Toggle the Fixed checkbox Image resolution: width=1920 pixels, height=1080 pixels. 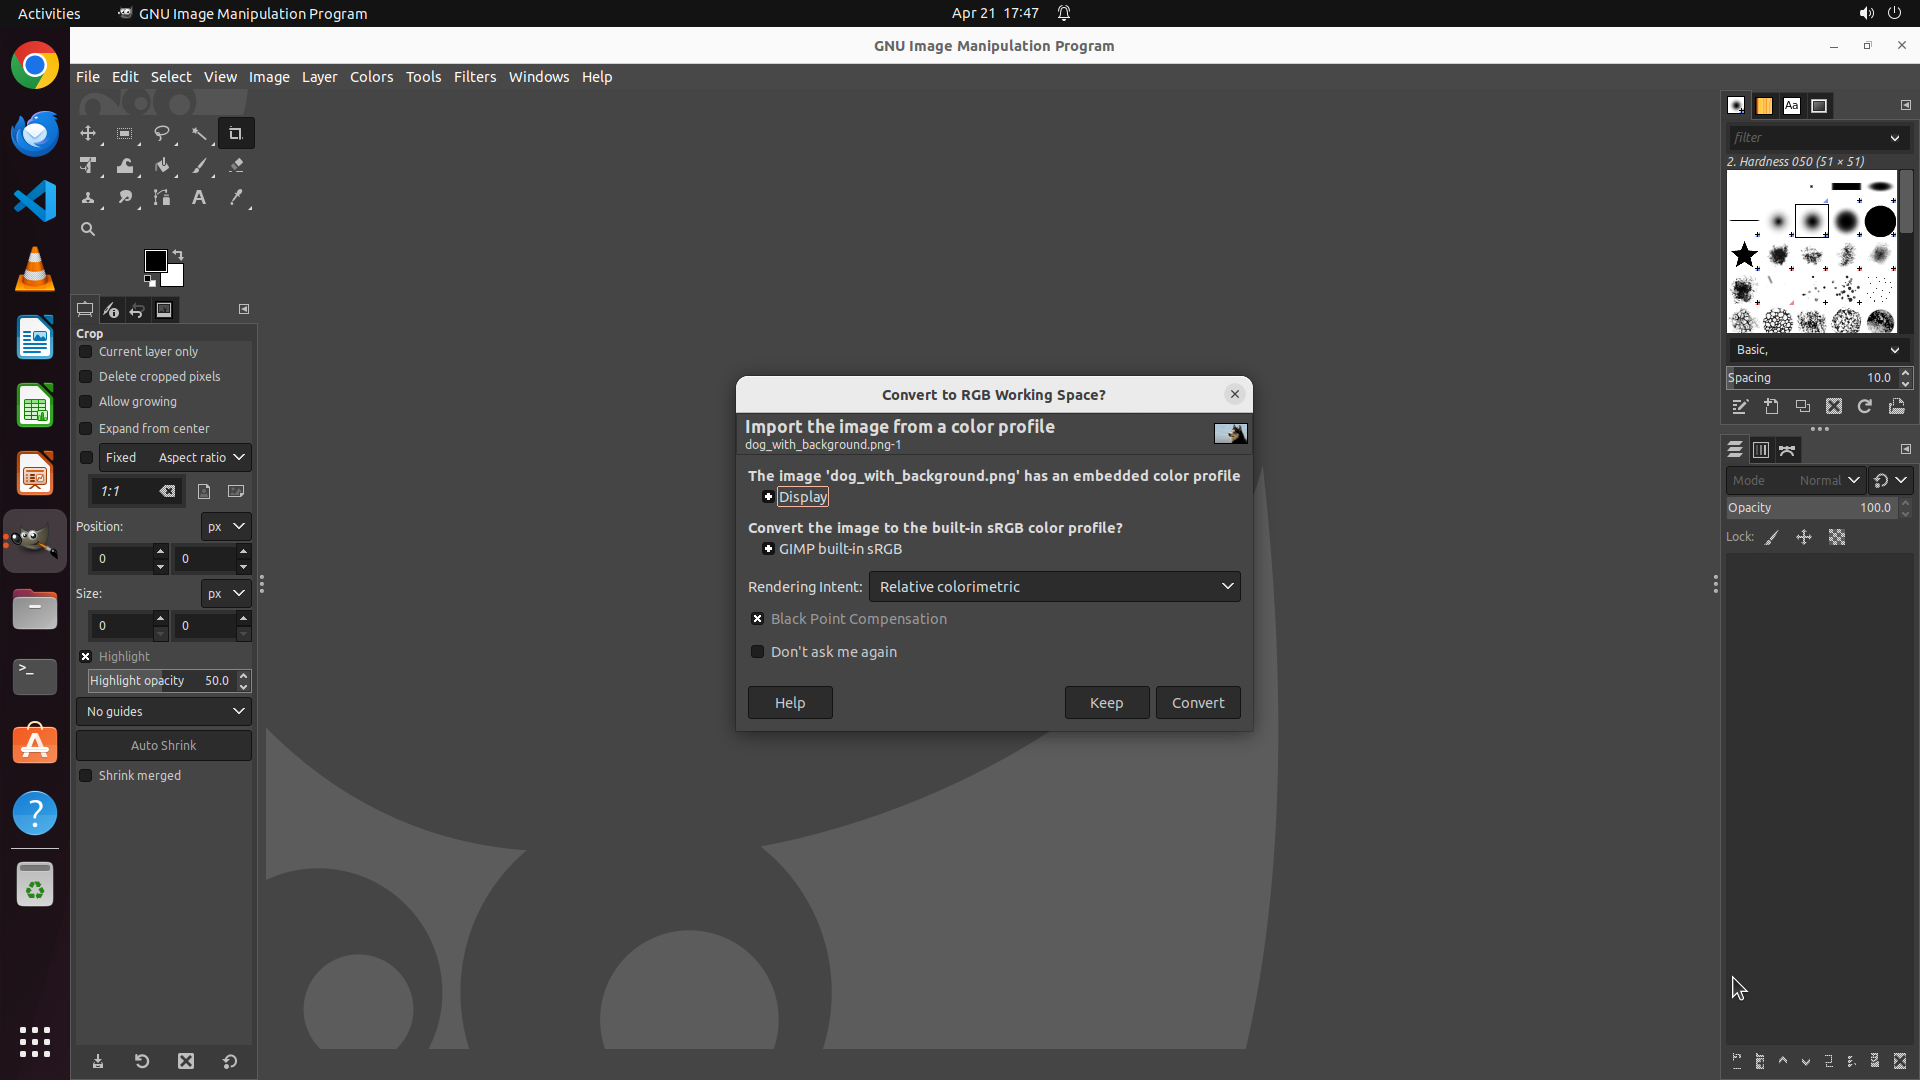point(86,457)
